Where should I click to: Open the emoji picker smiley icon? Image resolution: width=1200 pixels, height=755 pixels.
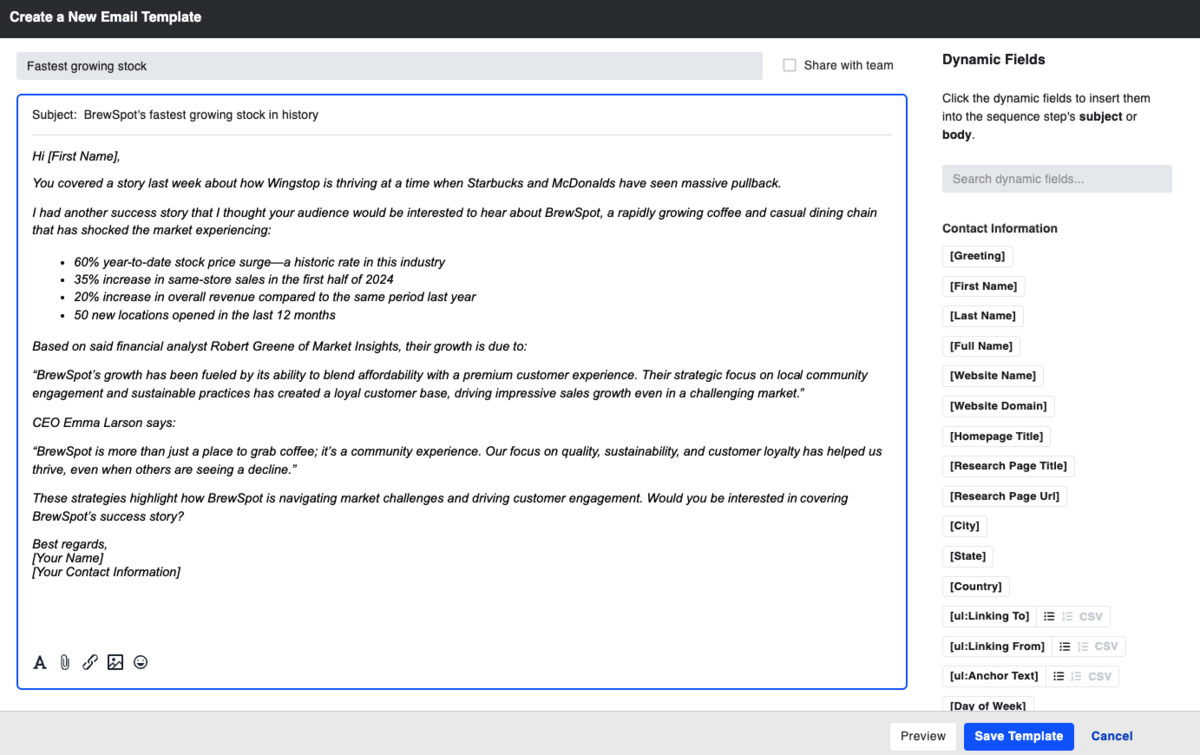tap(141, 662)
